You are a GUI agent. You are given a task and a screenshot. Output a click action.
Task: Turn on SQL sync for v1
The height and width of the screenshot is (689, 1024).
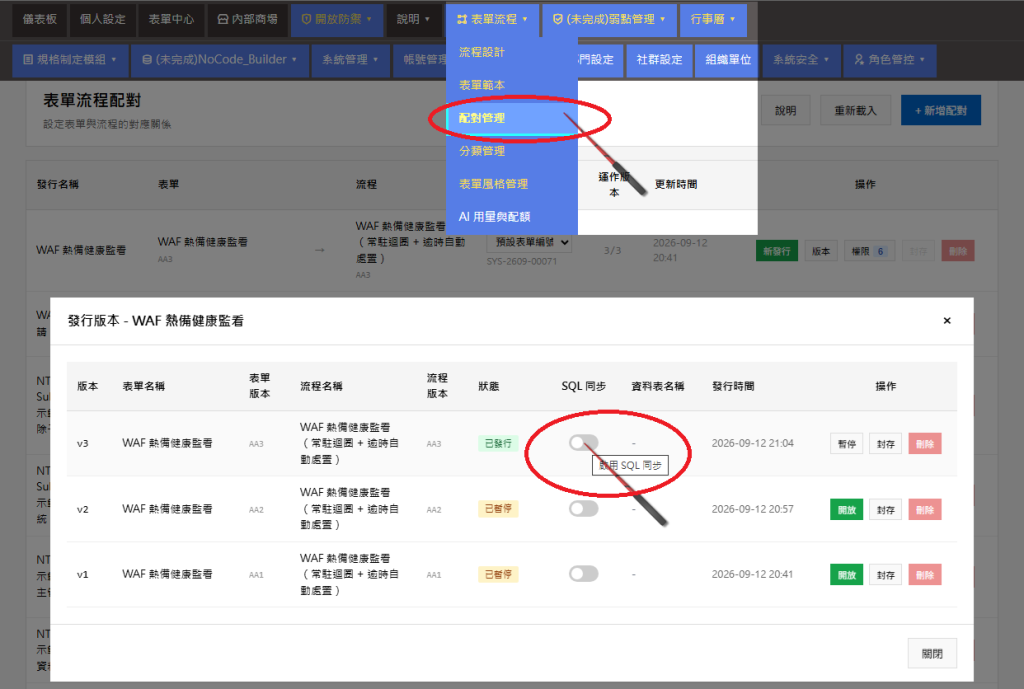[583, 573]
